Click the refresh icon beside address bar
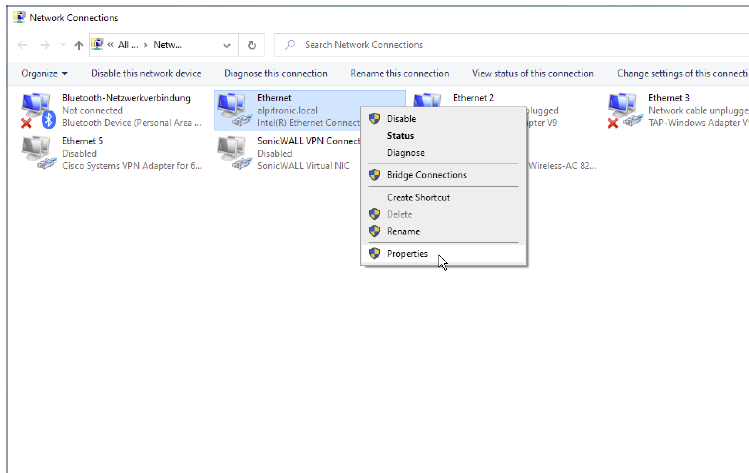Screen dimensions: 749x473 pos(252,45)
